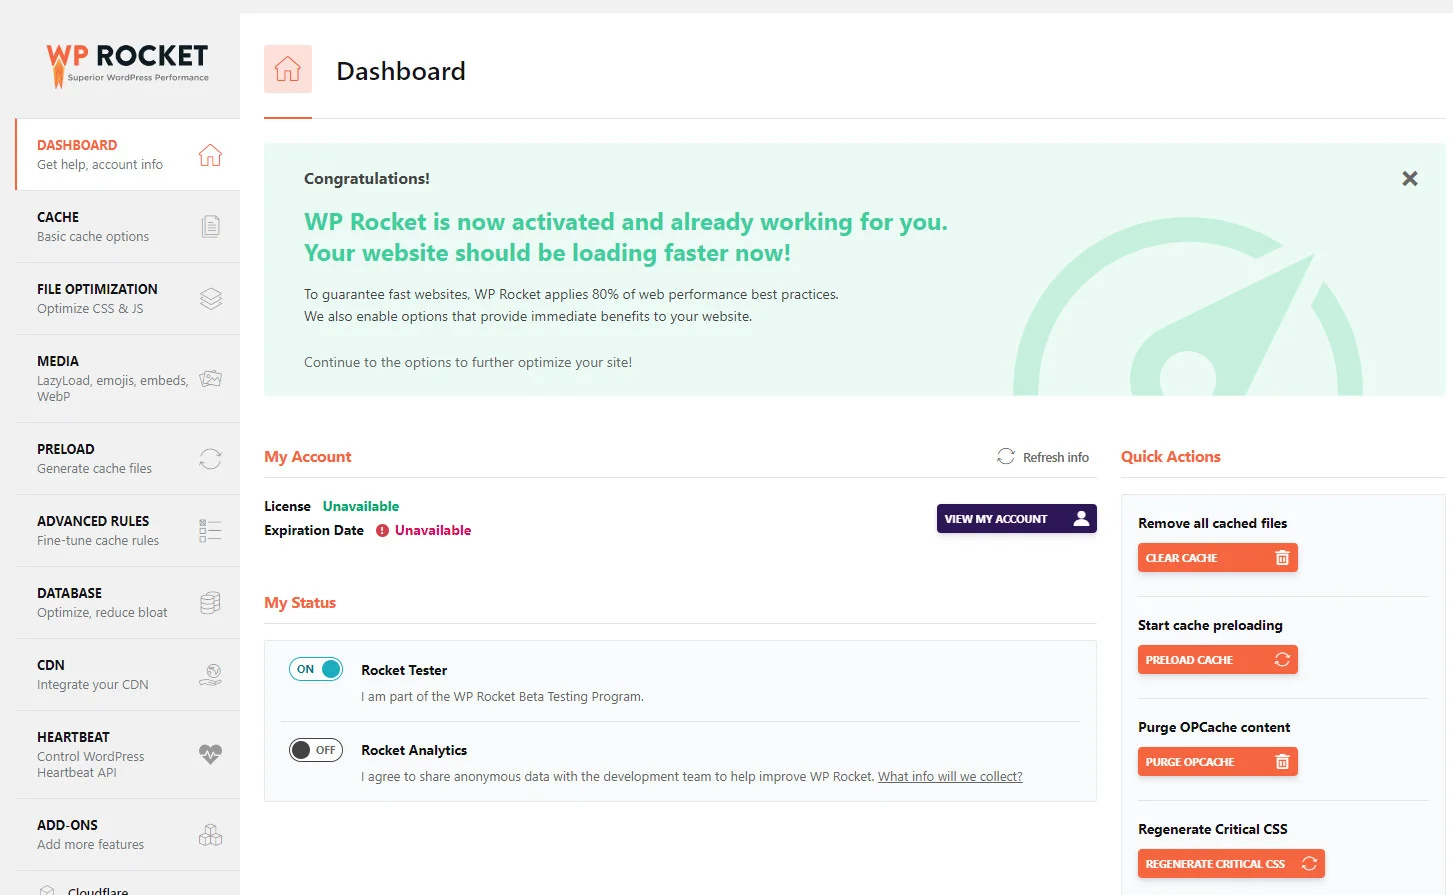Open File Optimization settings
This screenshot has width=1453, height=895.
tap(128, 299)
